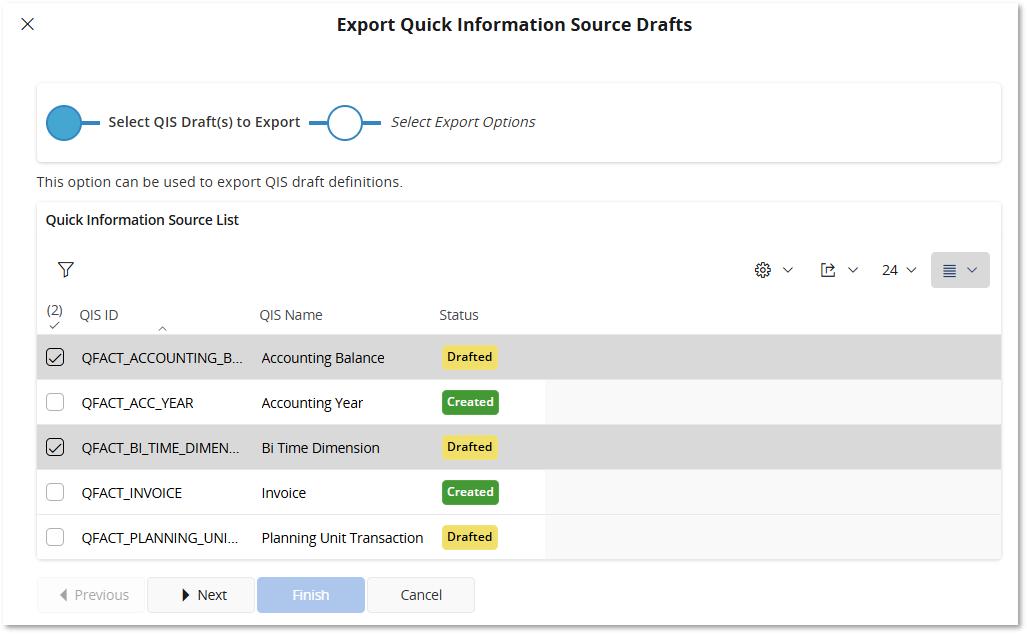Click the Drafted badge for Bi Time Dimension
Image resolution: width=1027 pixels, height=634 pixels.
(470, 447)
